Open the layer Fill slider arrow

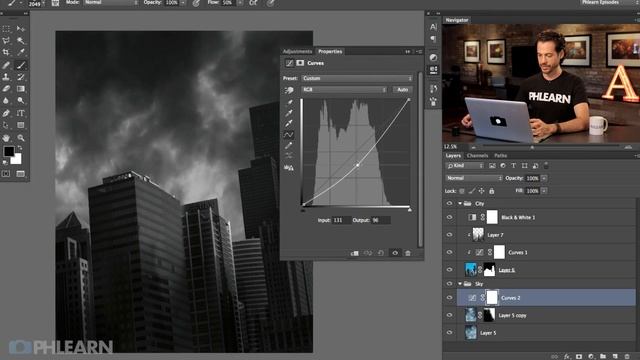click(544, 191)
